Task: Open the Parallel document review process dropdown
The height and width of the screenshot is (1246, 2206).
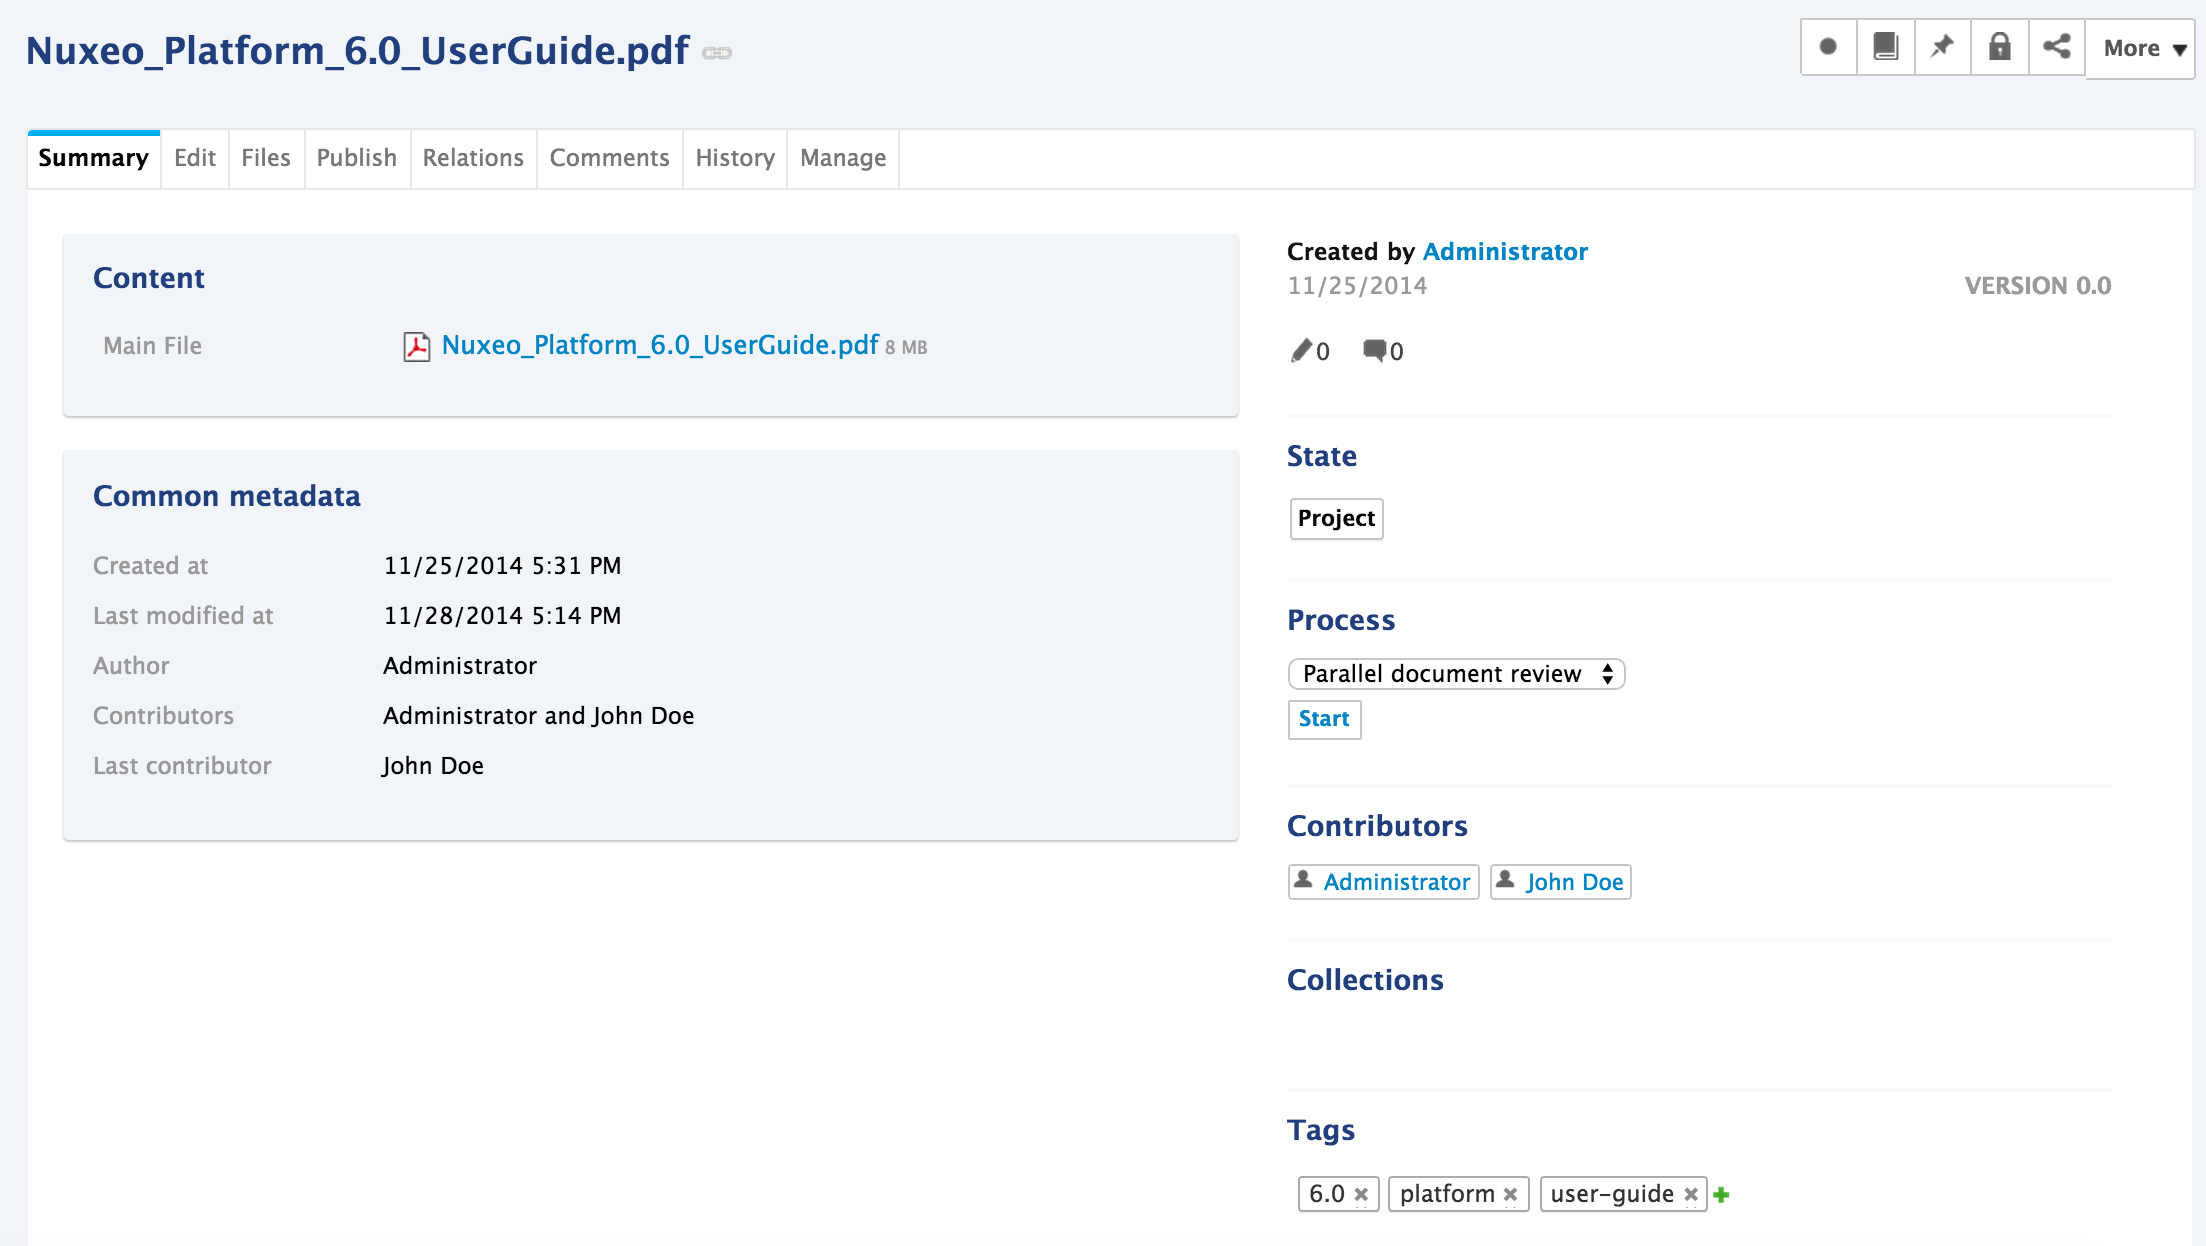Action: click(x=1457, y=674)
